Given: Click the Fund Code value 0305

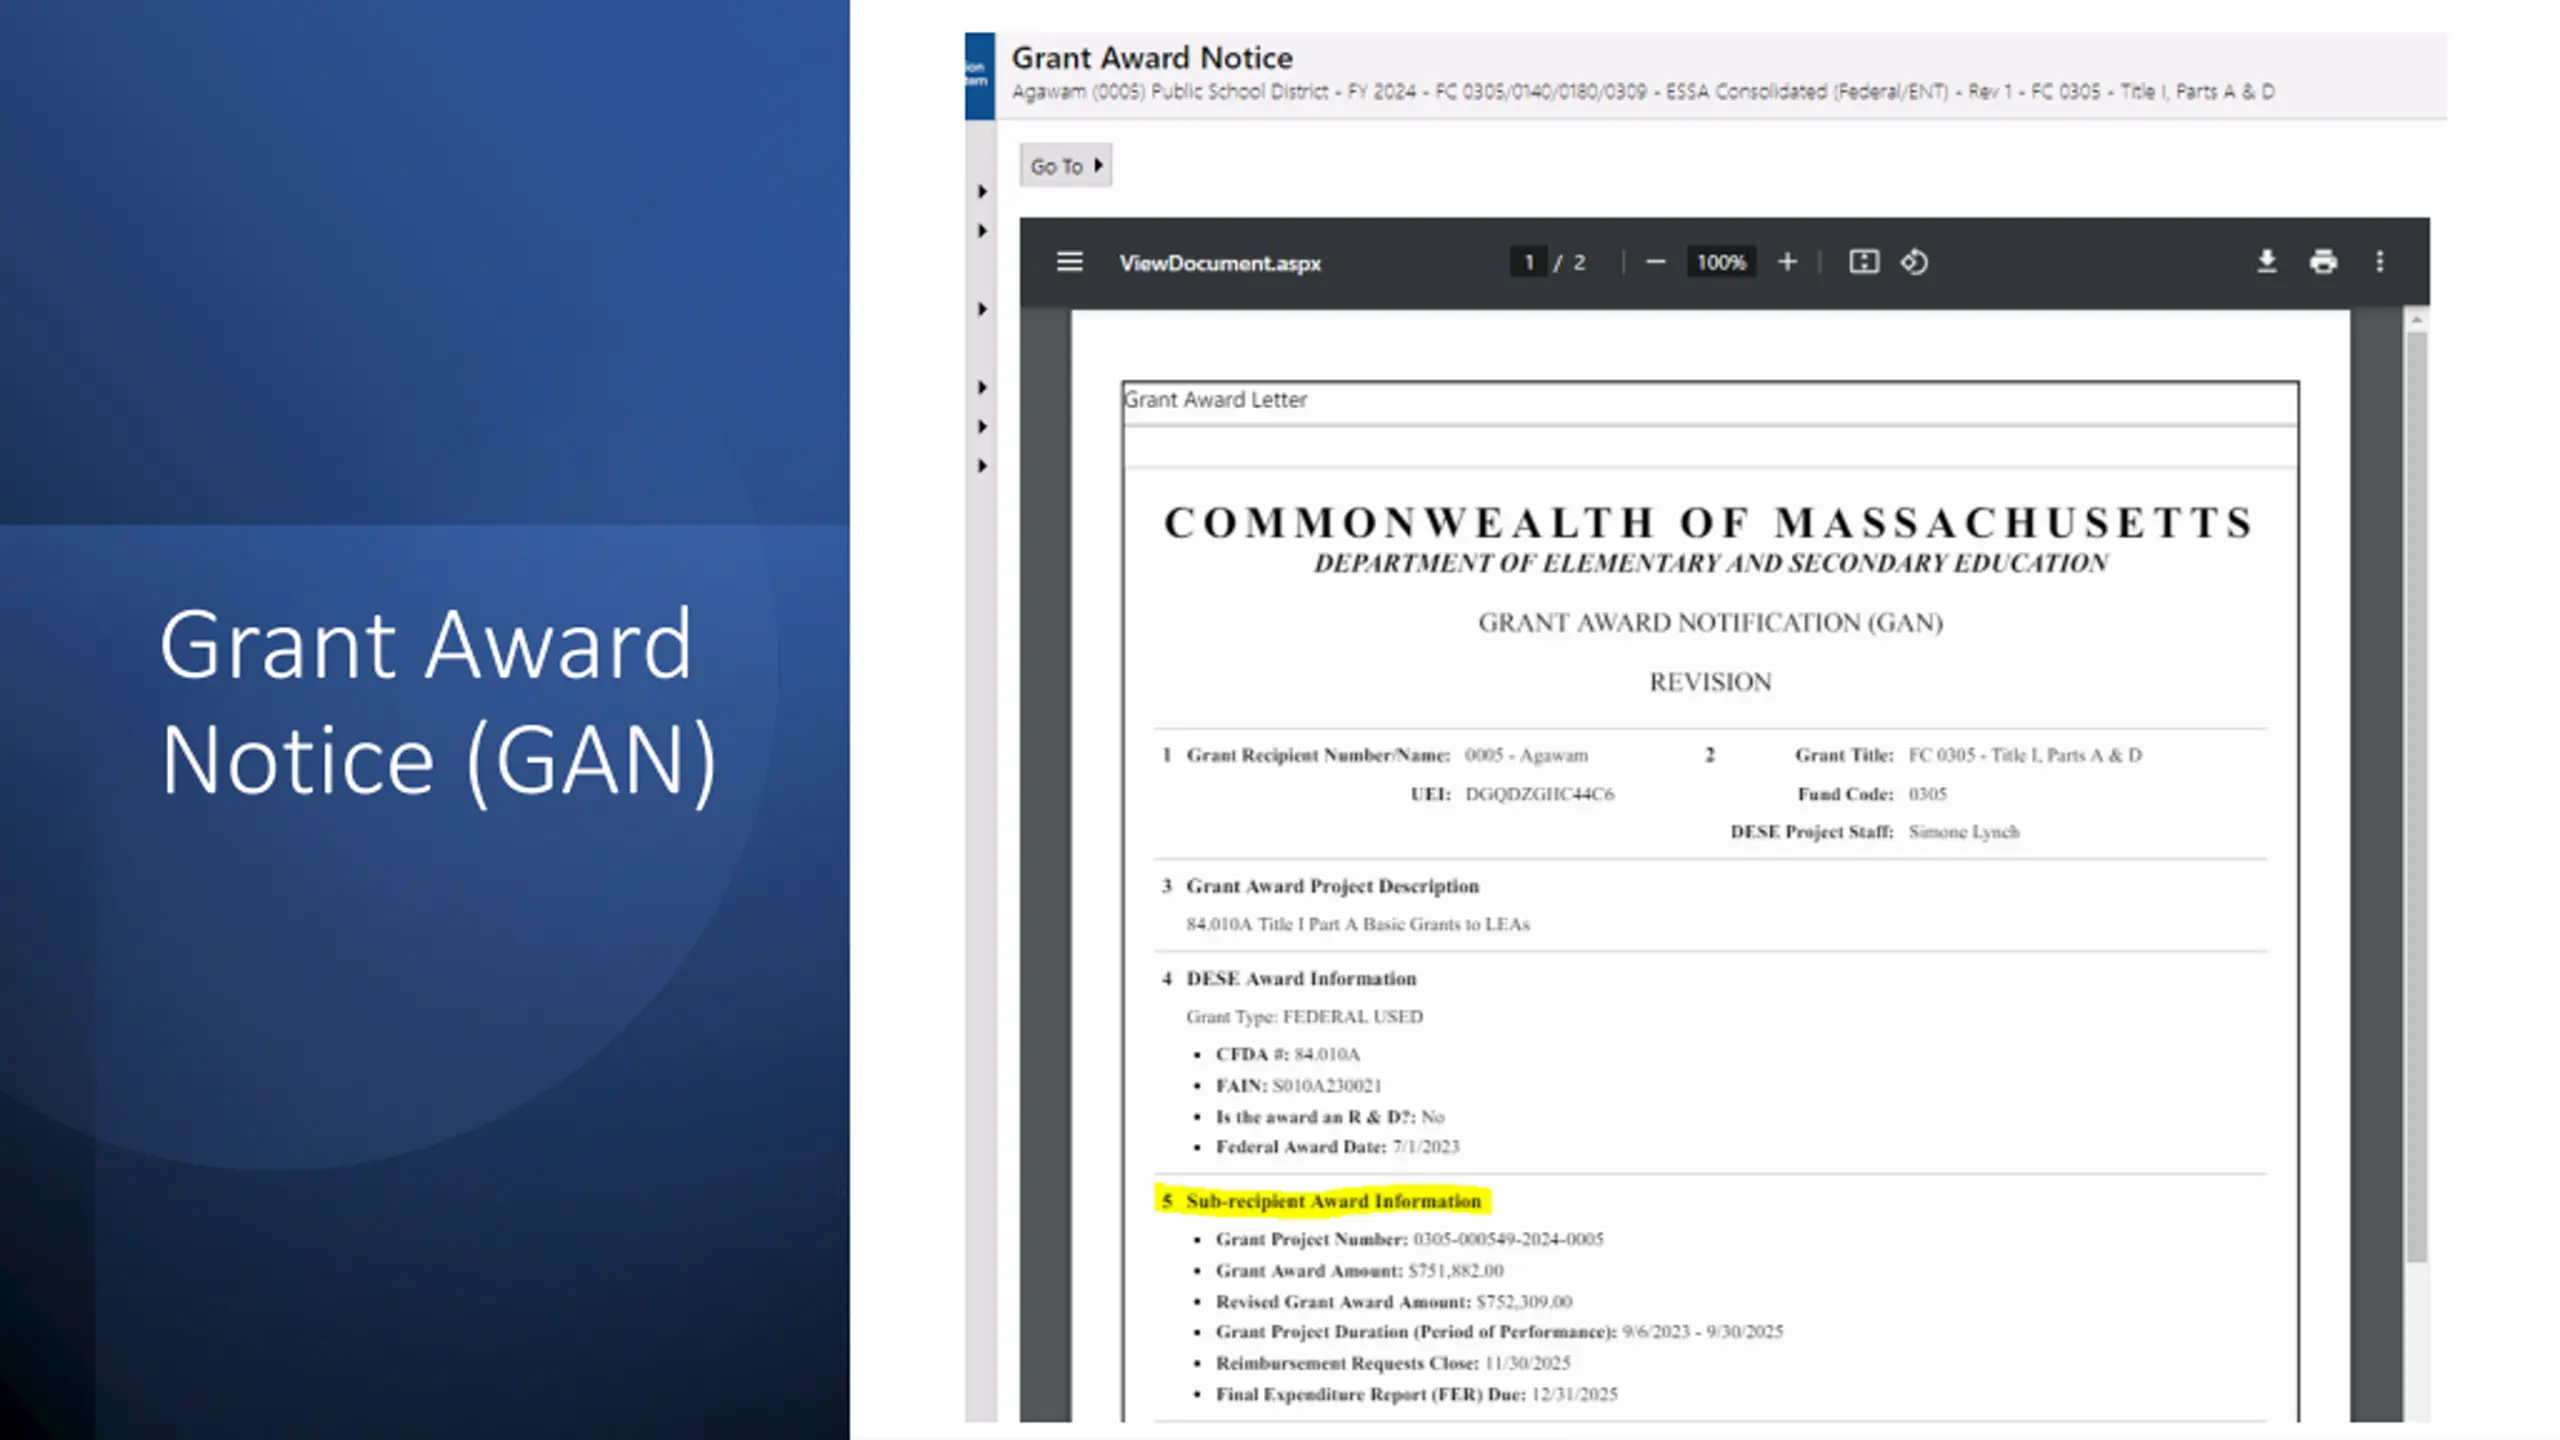Looking at the screenshot, I should coord(1927,794).
